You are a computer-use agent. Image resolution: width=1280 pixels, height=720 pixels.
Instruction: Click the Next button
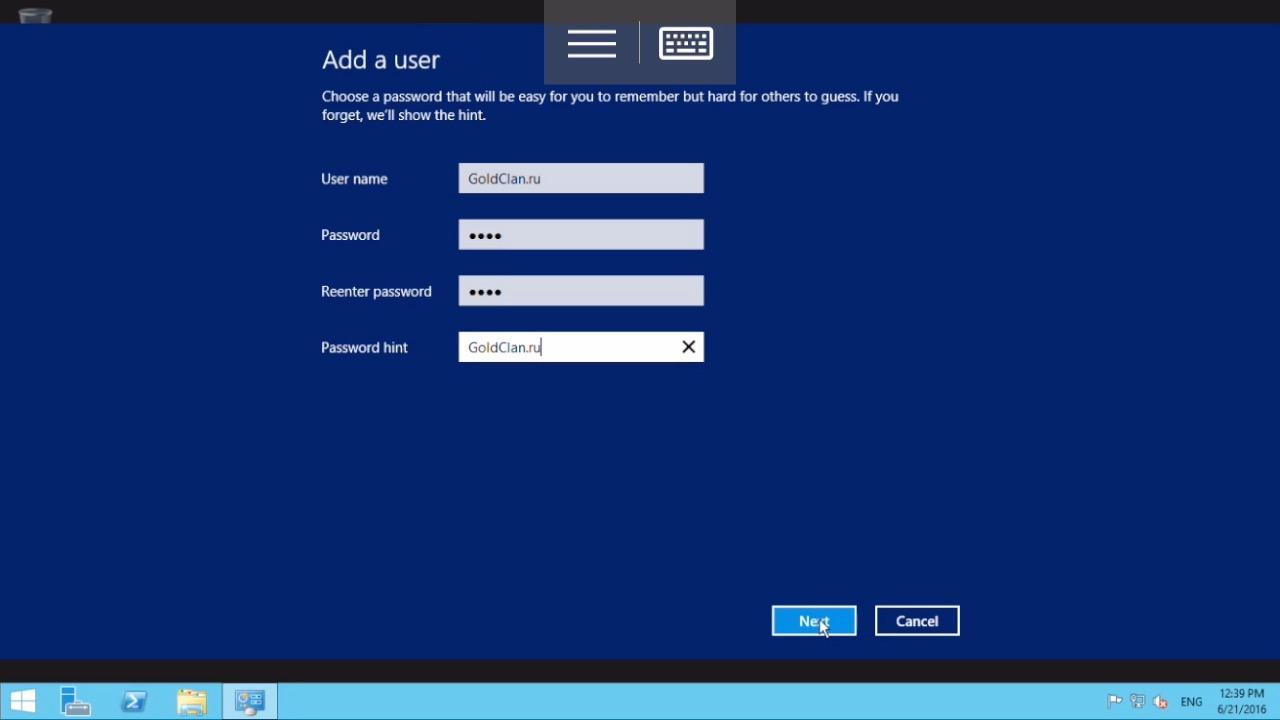[814, 621]
